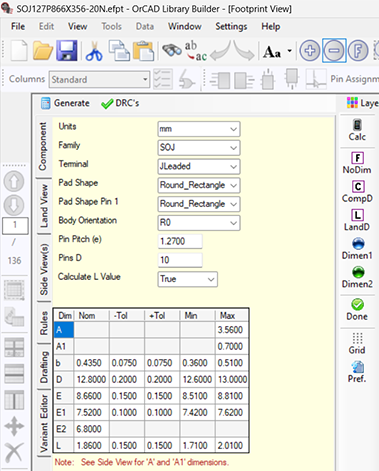This screenshot has width=379, height=471.
Task: Open the Help menu
Action: (x=270, y=26)
